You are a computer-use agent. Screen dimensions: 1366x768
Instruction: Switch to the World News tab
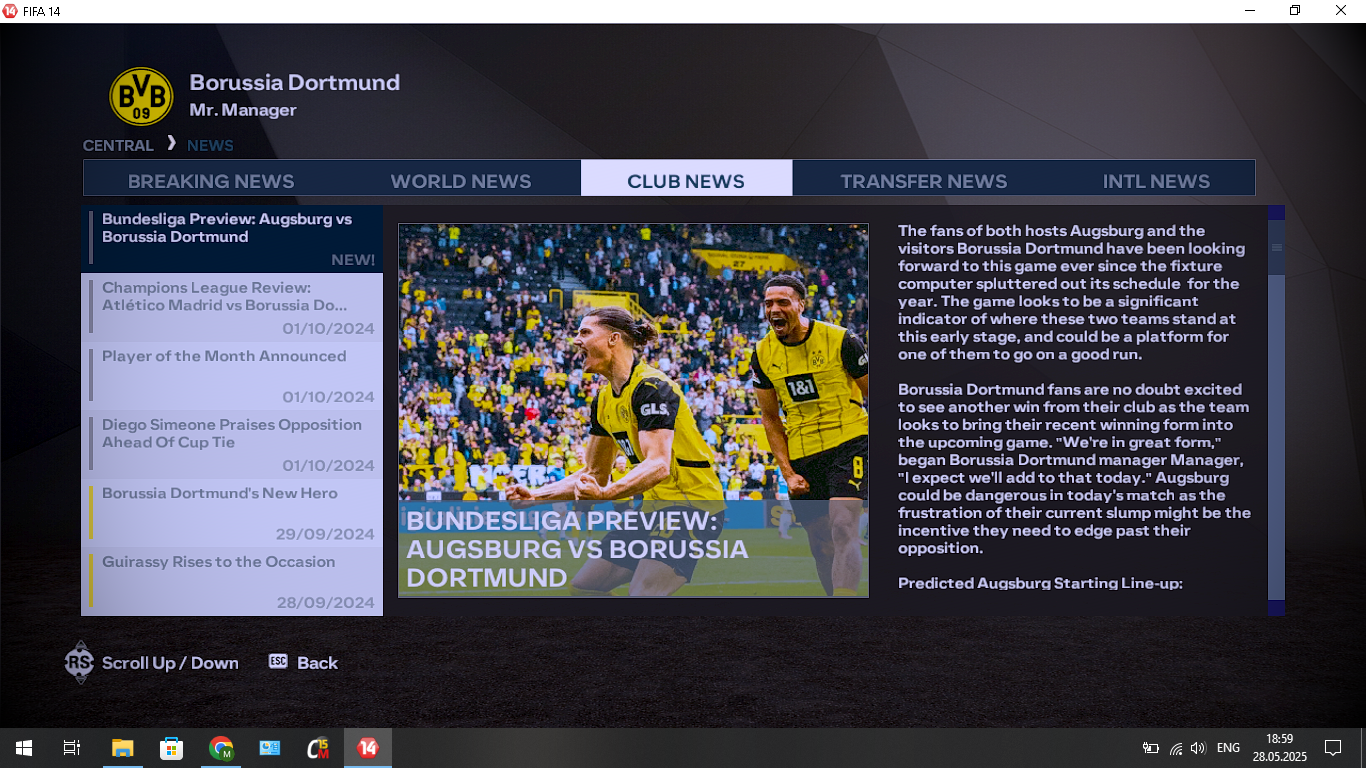461,181
